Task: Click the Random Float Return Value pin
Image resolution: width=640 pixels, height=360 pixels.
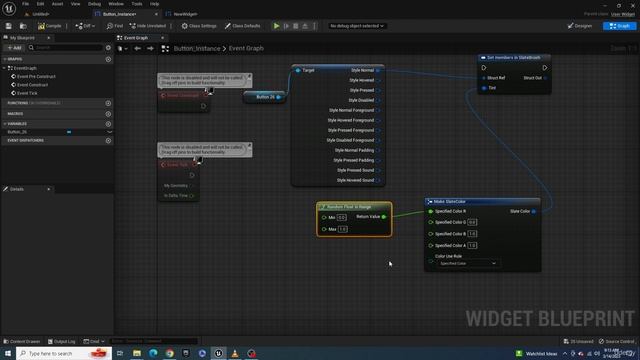Action: click(x=384, y=217)
